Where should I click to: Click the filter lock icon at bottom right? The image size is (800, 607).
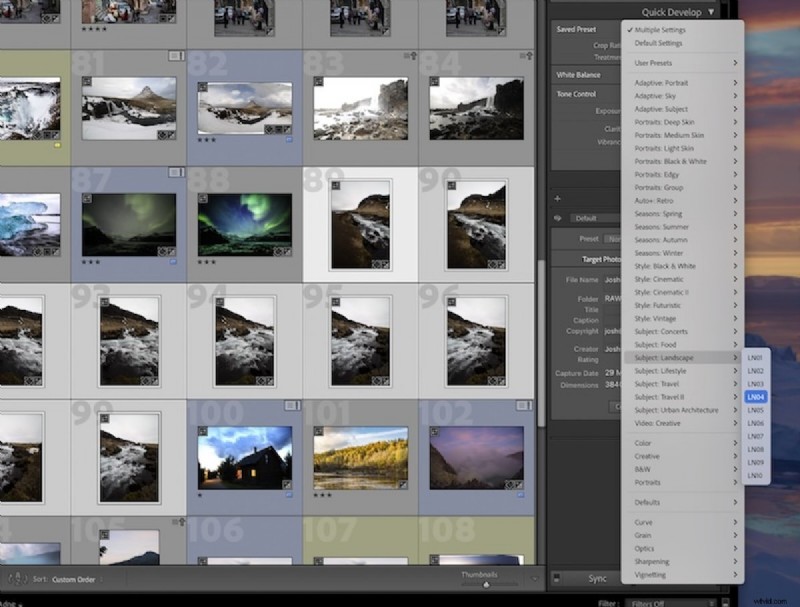723,601
